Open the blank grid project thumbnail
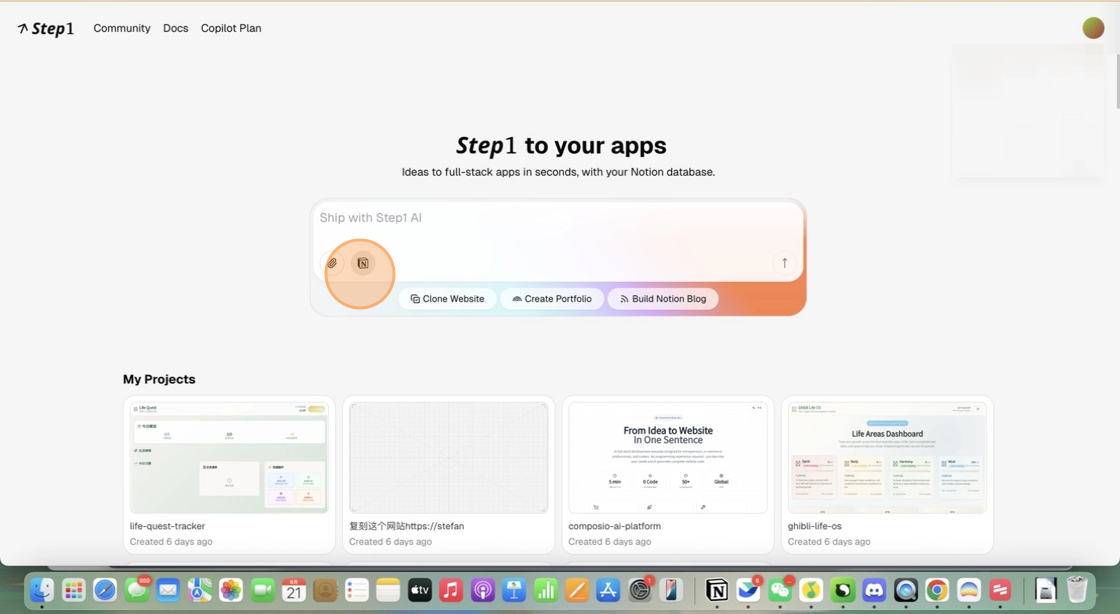 [x=449, y=458]
